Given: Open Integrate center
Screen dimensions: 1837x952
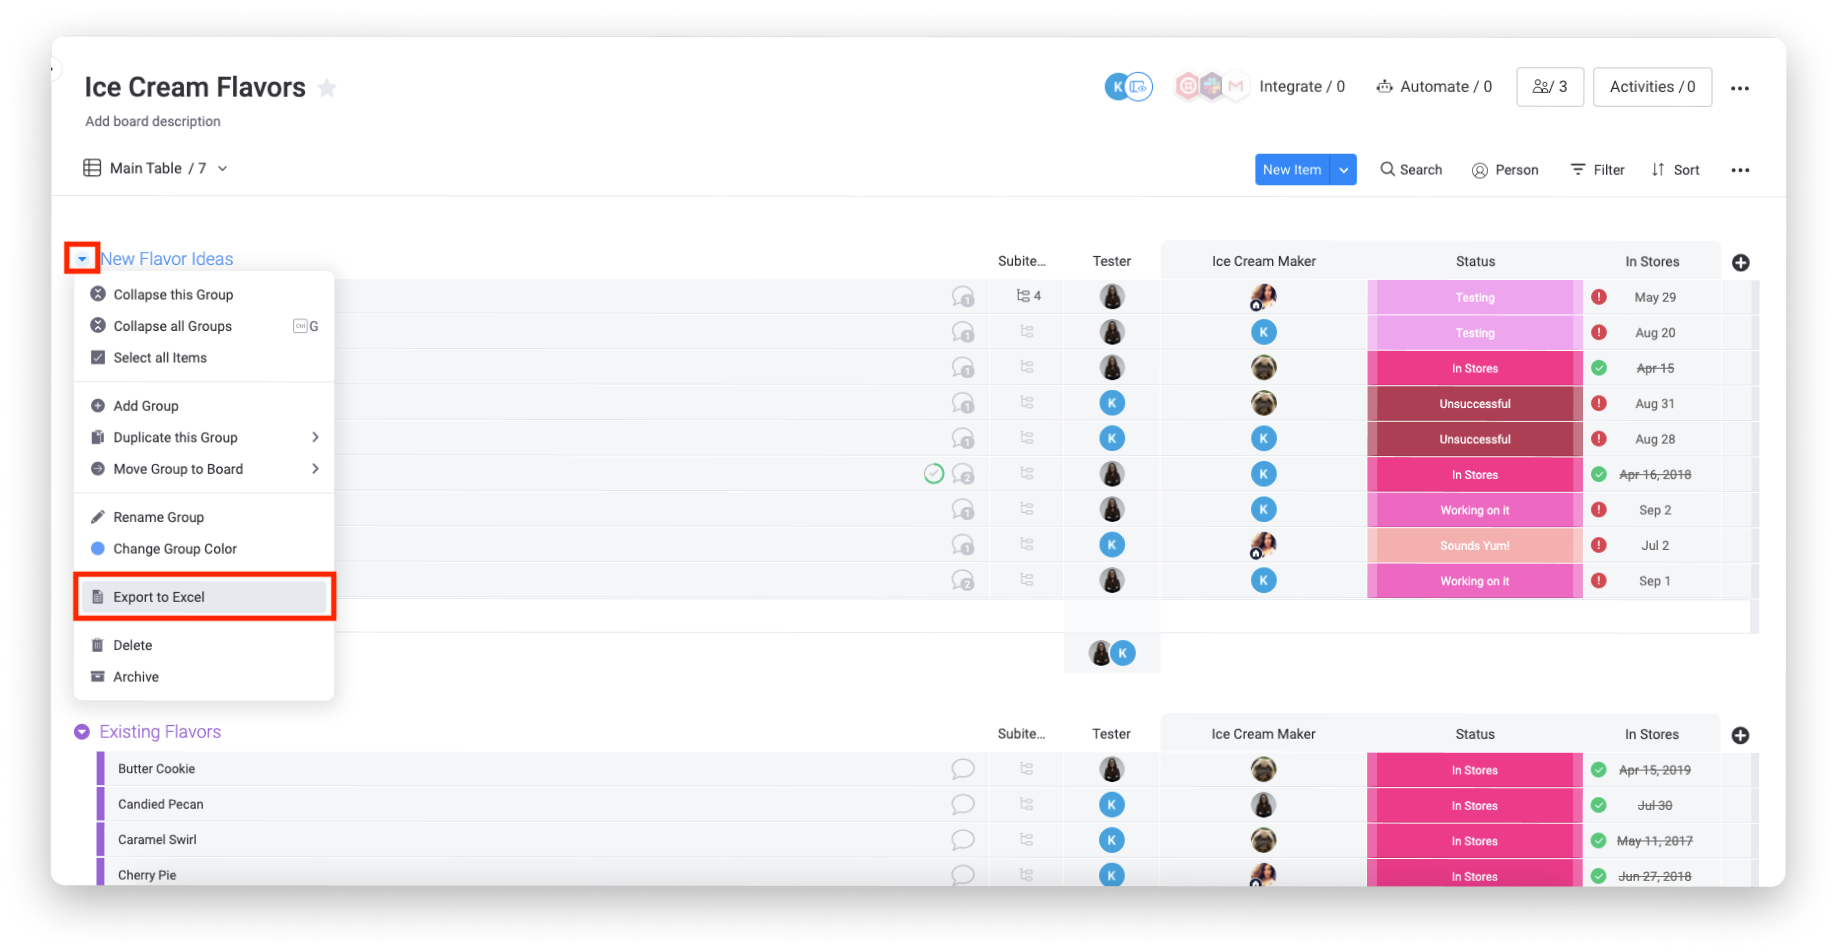Looking at the screenshot, I should [1301, 87].
